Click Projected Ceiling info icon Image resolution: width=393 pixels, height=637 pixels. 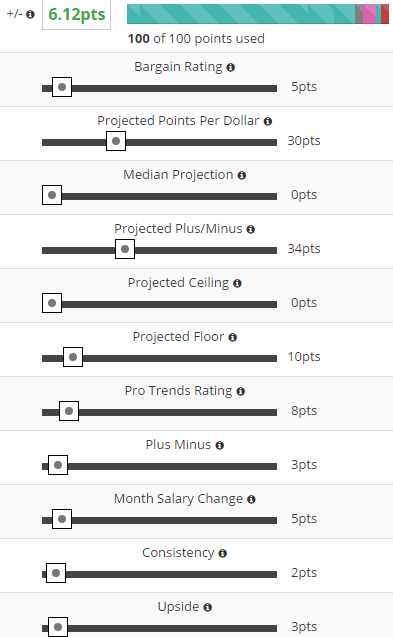pyautogui.click(x=237, y=284)
